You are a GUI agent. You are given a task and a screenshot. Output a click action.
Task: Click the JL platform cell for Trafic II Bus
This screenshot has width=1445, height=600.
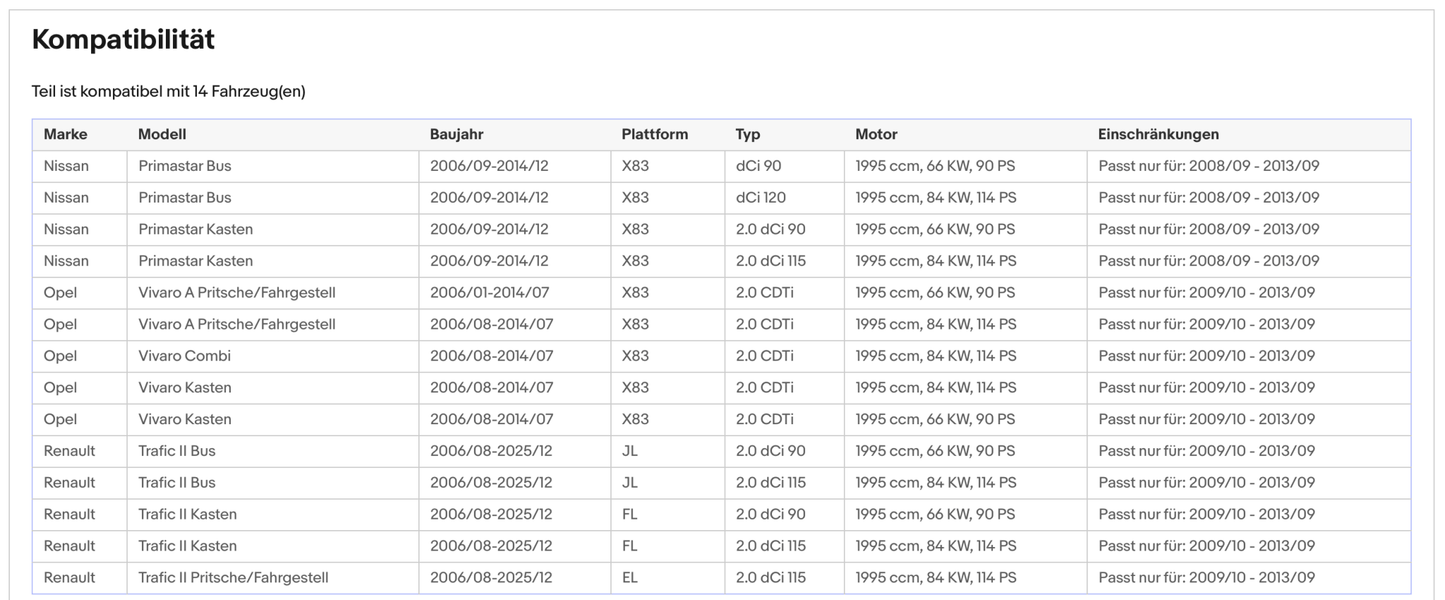(x=629, y=450)
